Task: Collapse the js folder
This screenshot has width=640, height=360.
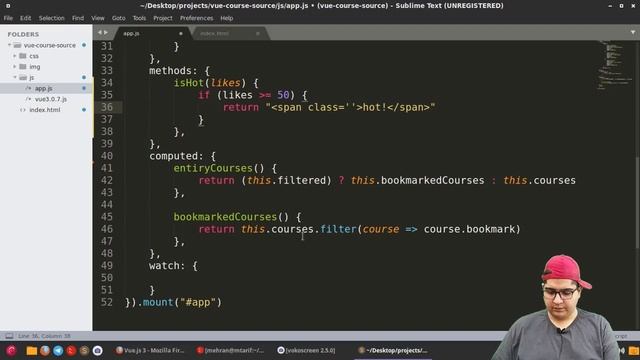Action: coord(15,77)
